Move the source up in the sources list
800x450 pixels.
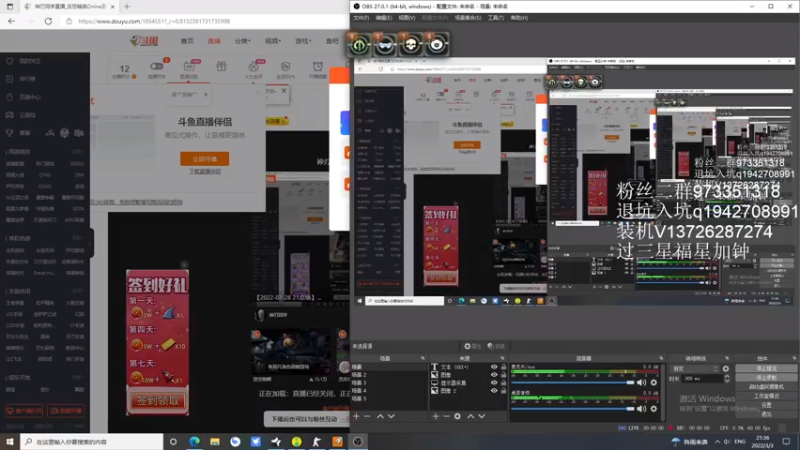(x=470, y=416)
